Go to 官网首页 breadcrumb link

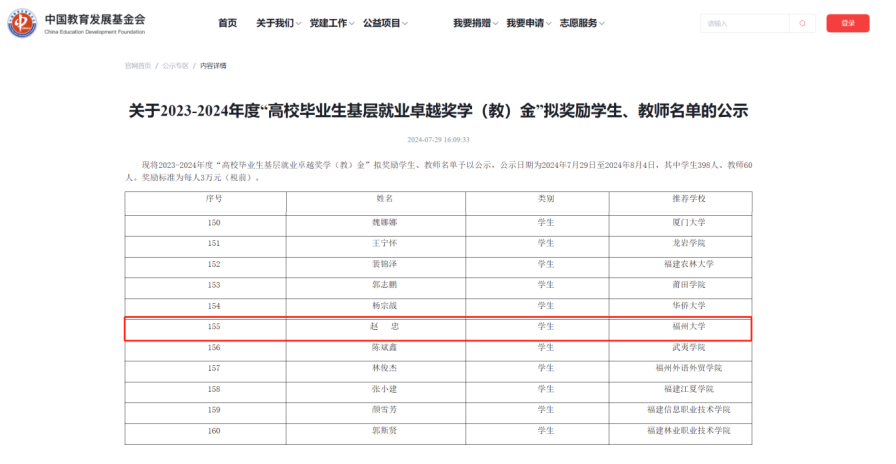pyautogui.click(x=137, y=66)
